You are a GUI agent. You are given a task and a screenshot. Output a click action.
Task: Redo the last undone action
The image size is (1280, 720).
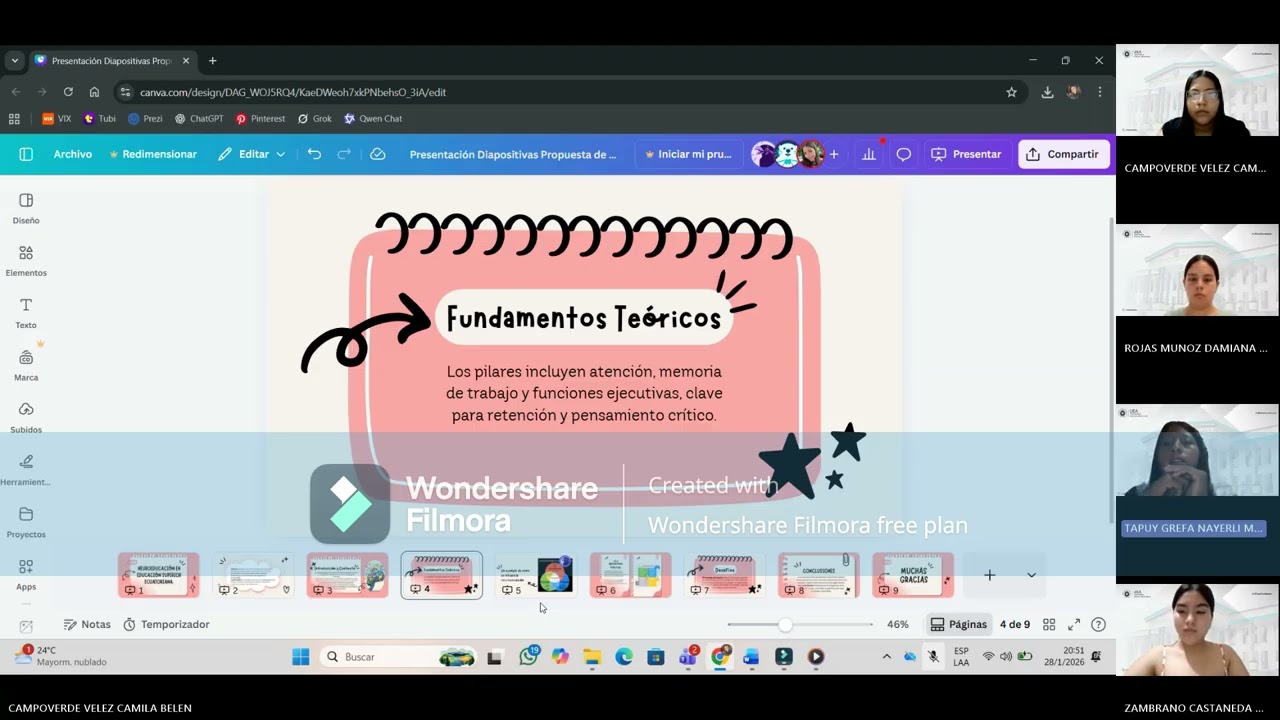344,154
